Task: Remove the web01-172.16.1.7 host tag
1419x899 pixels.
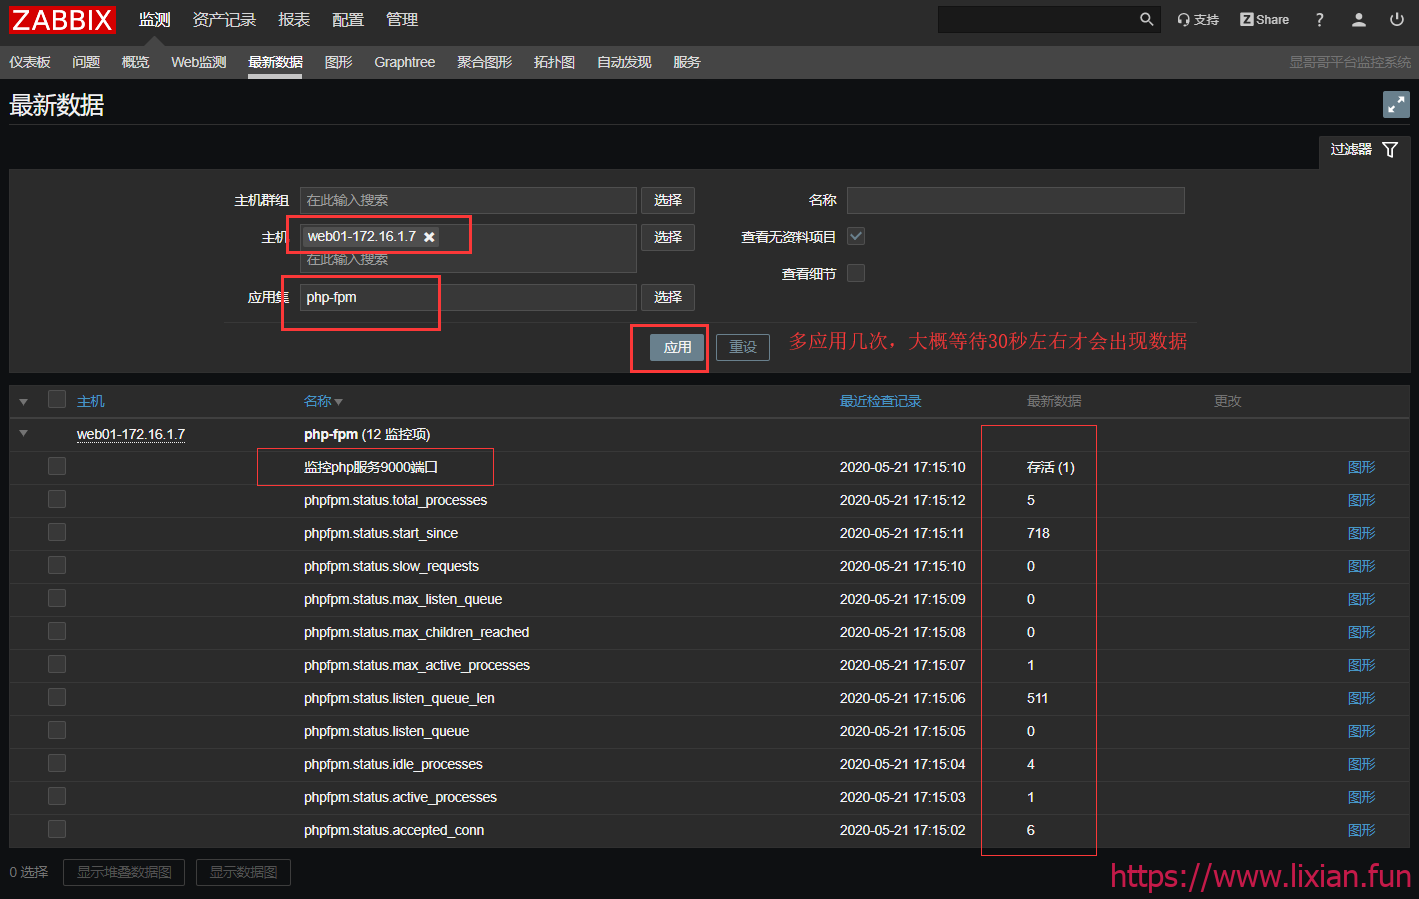Action: [429, 237]
